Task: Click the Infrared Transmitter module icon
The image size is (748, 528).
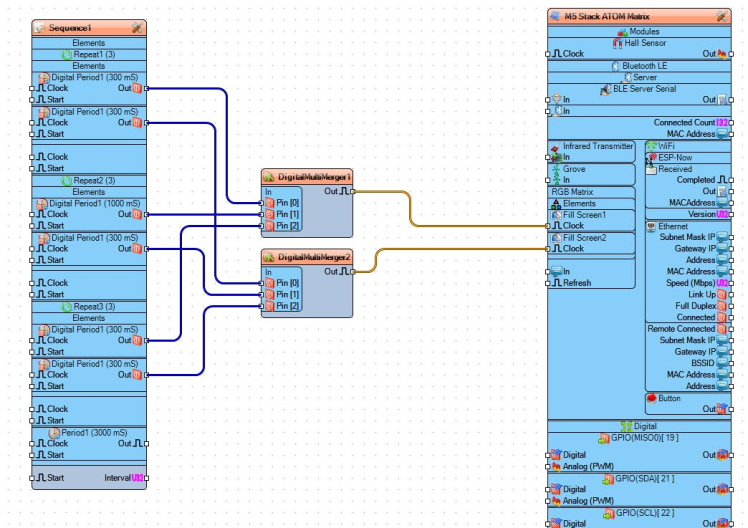Action: tap(555, 147)
